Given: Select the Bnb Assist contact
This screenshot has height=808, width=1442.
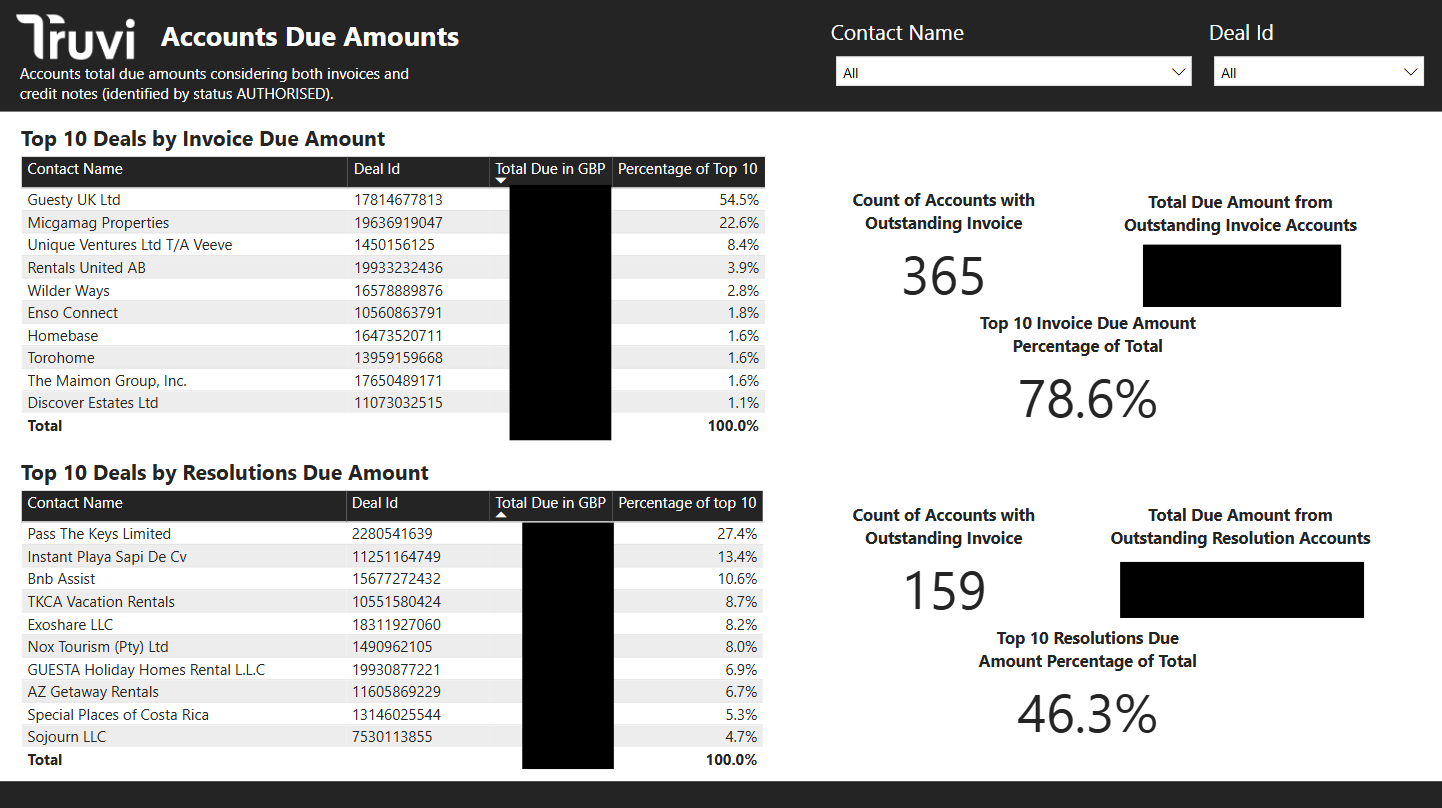Looking at the screenshot, I should 62,579.
